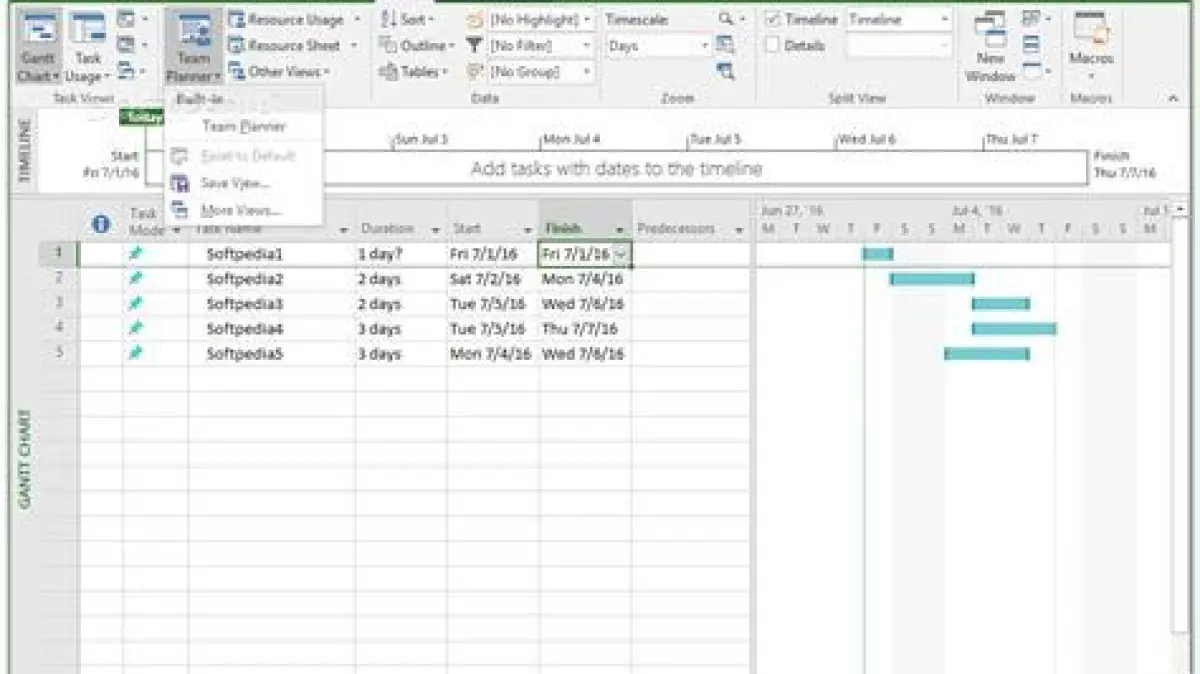
Task: Enable the Details checkbox
Action: click(x=773, y=46)
